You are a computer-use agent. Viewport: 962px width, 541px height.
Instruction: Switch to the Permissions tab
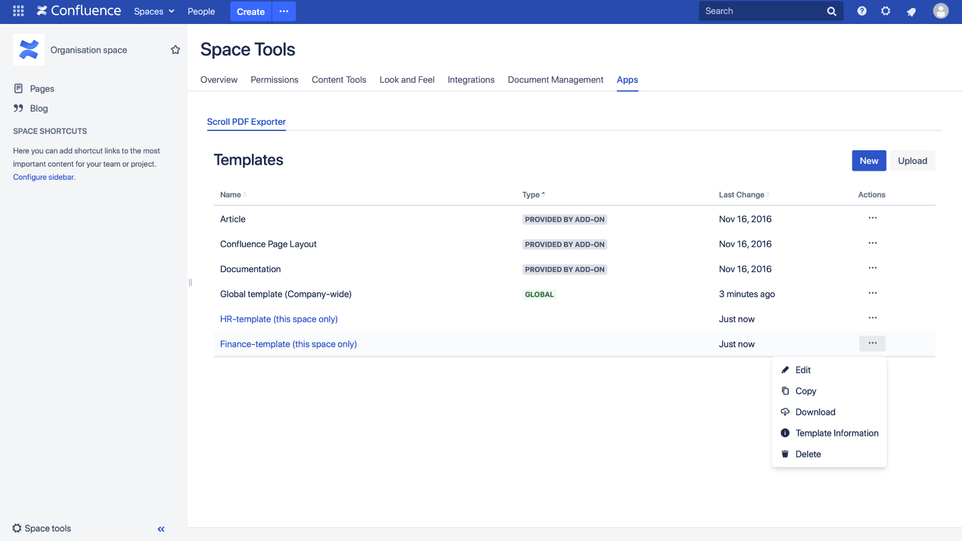click(274, 80)
